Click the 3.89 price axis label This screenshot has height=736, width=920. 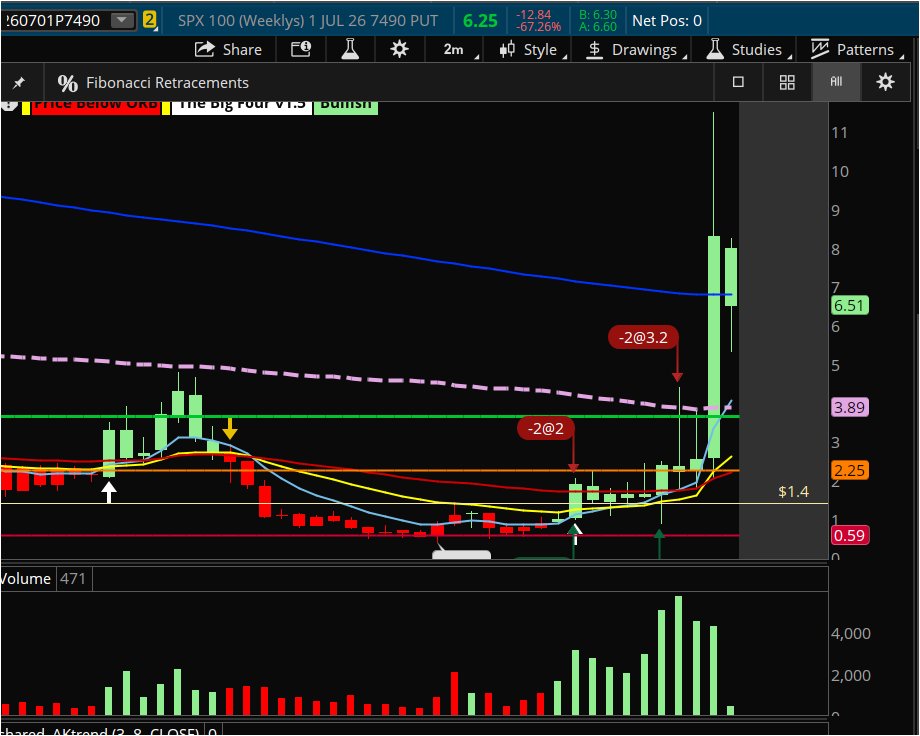(849, 407)
